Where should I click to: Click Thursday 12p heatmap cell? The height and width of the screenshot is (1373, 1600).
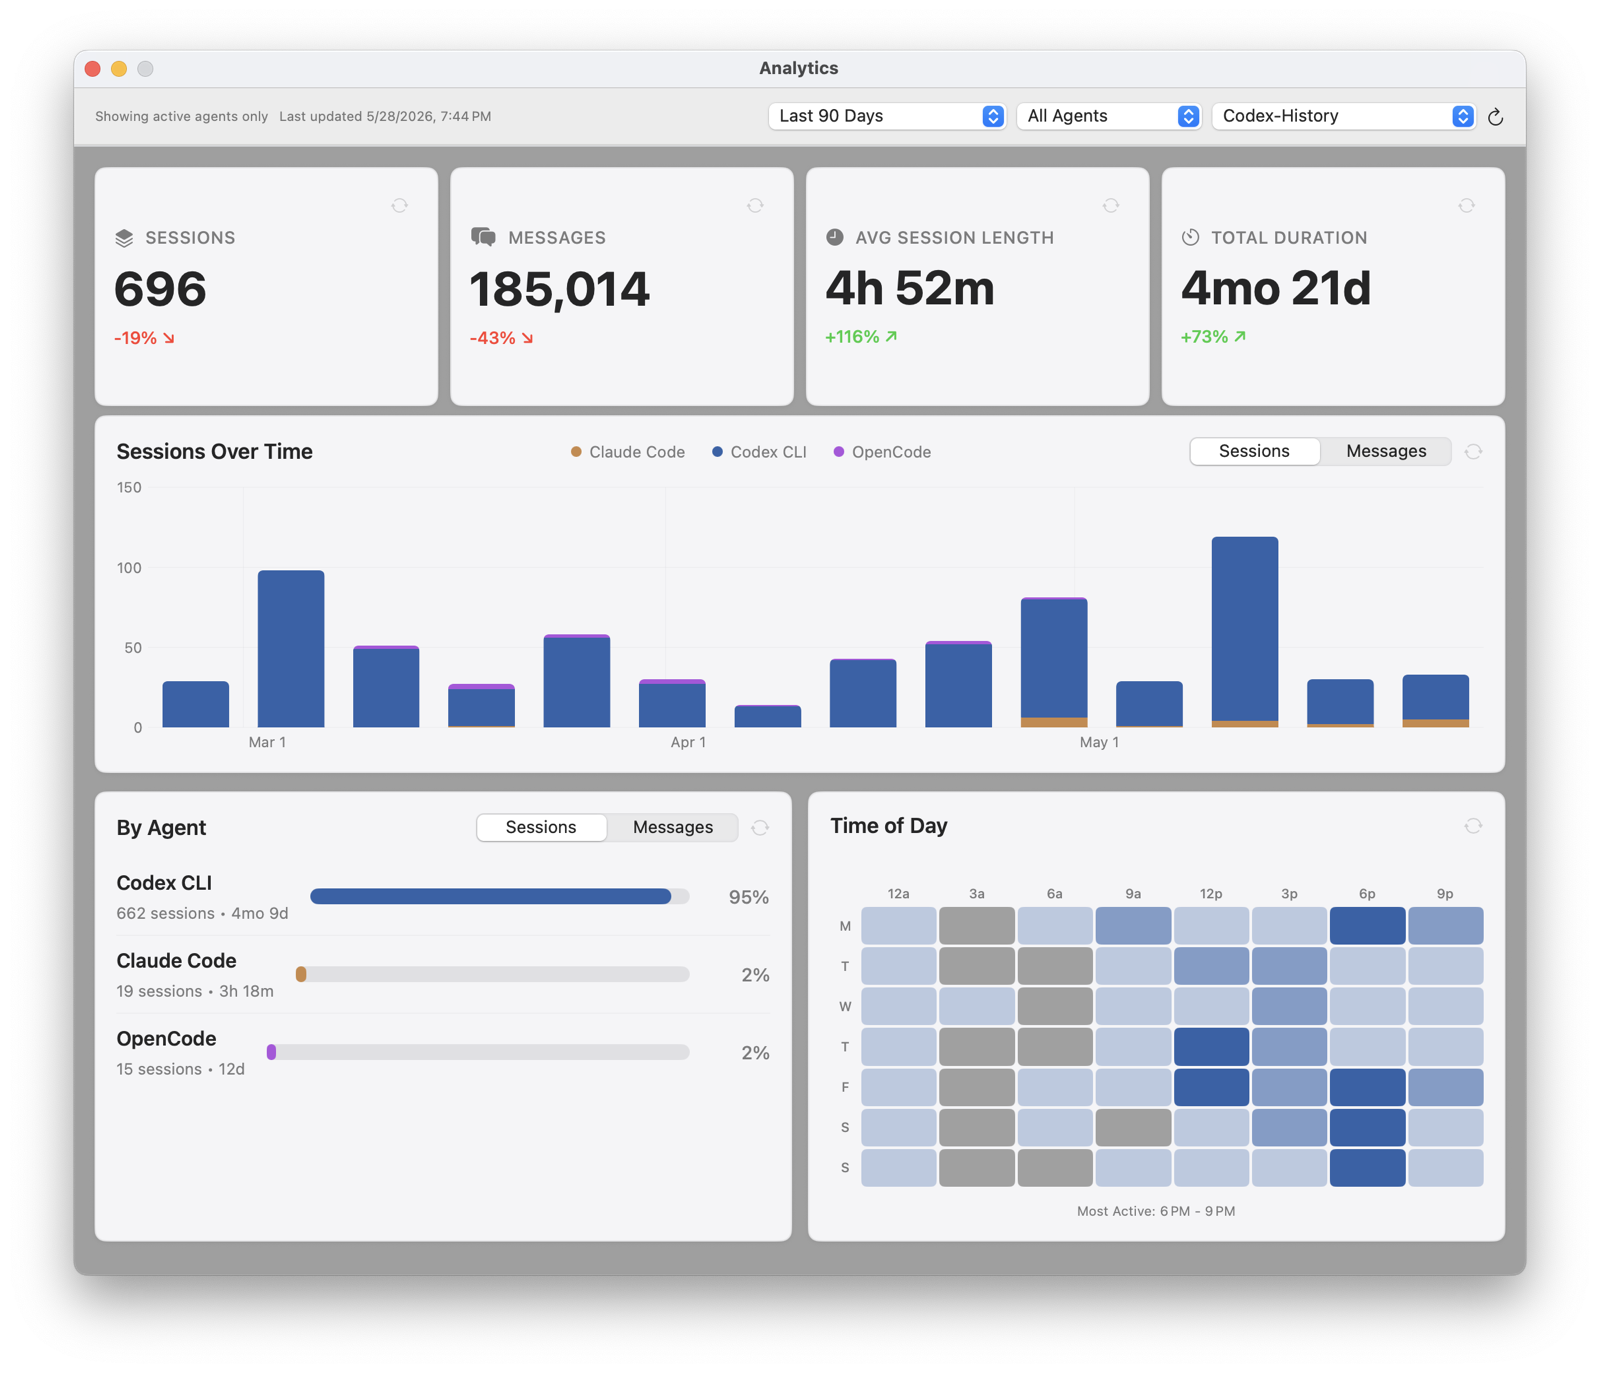pos(1211,1047)
